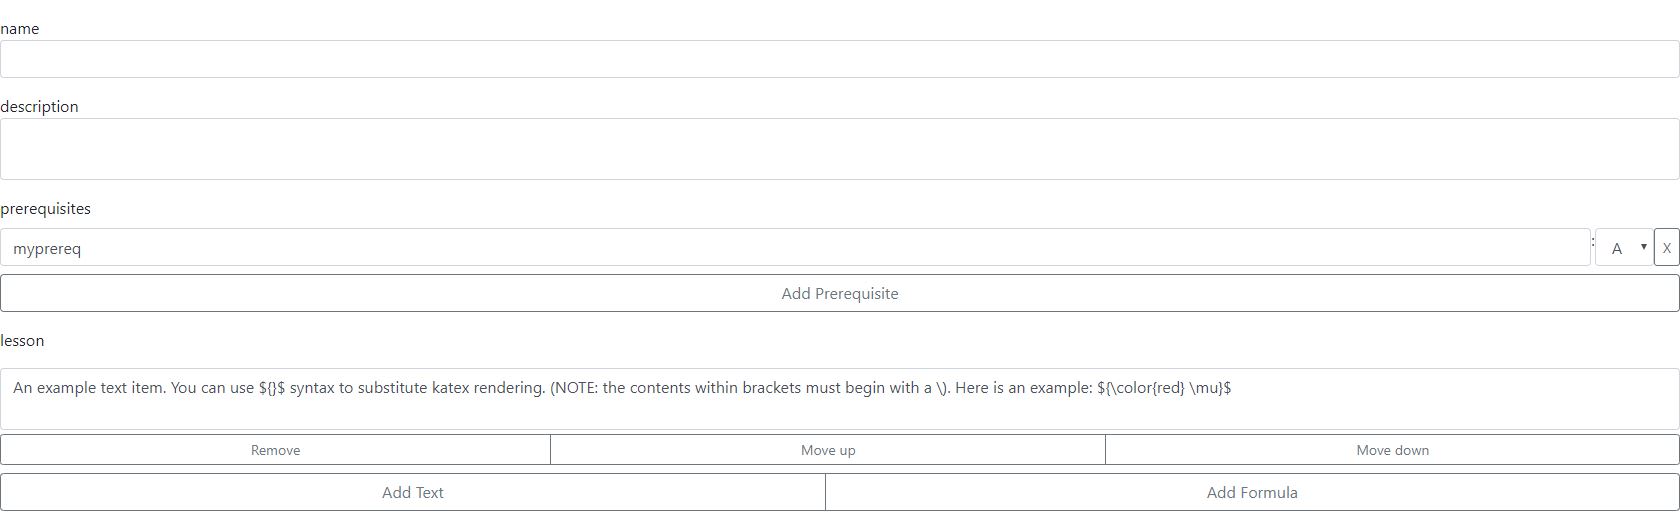Remove the mypreq prerequisite with X
1680x517 pixels.
coord(1666,247)
